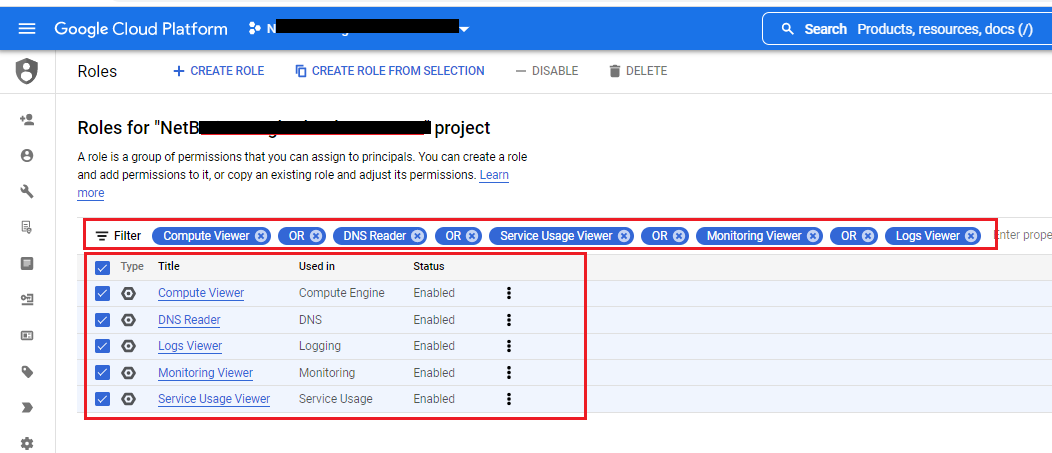Image resolution: width=1052 pixels, height=453 pixels.
Task: Remove the Monitoring Viewer filter chip
Action: 813,236
